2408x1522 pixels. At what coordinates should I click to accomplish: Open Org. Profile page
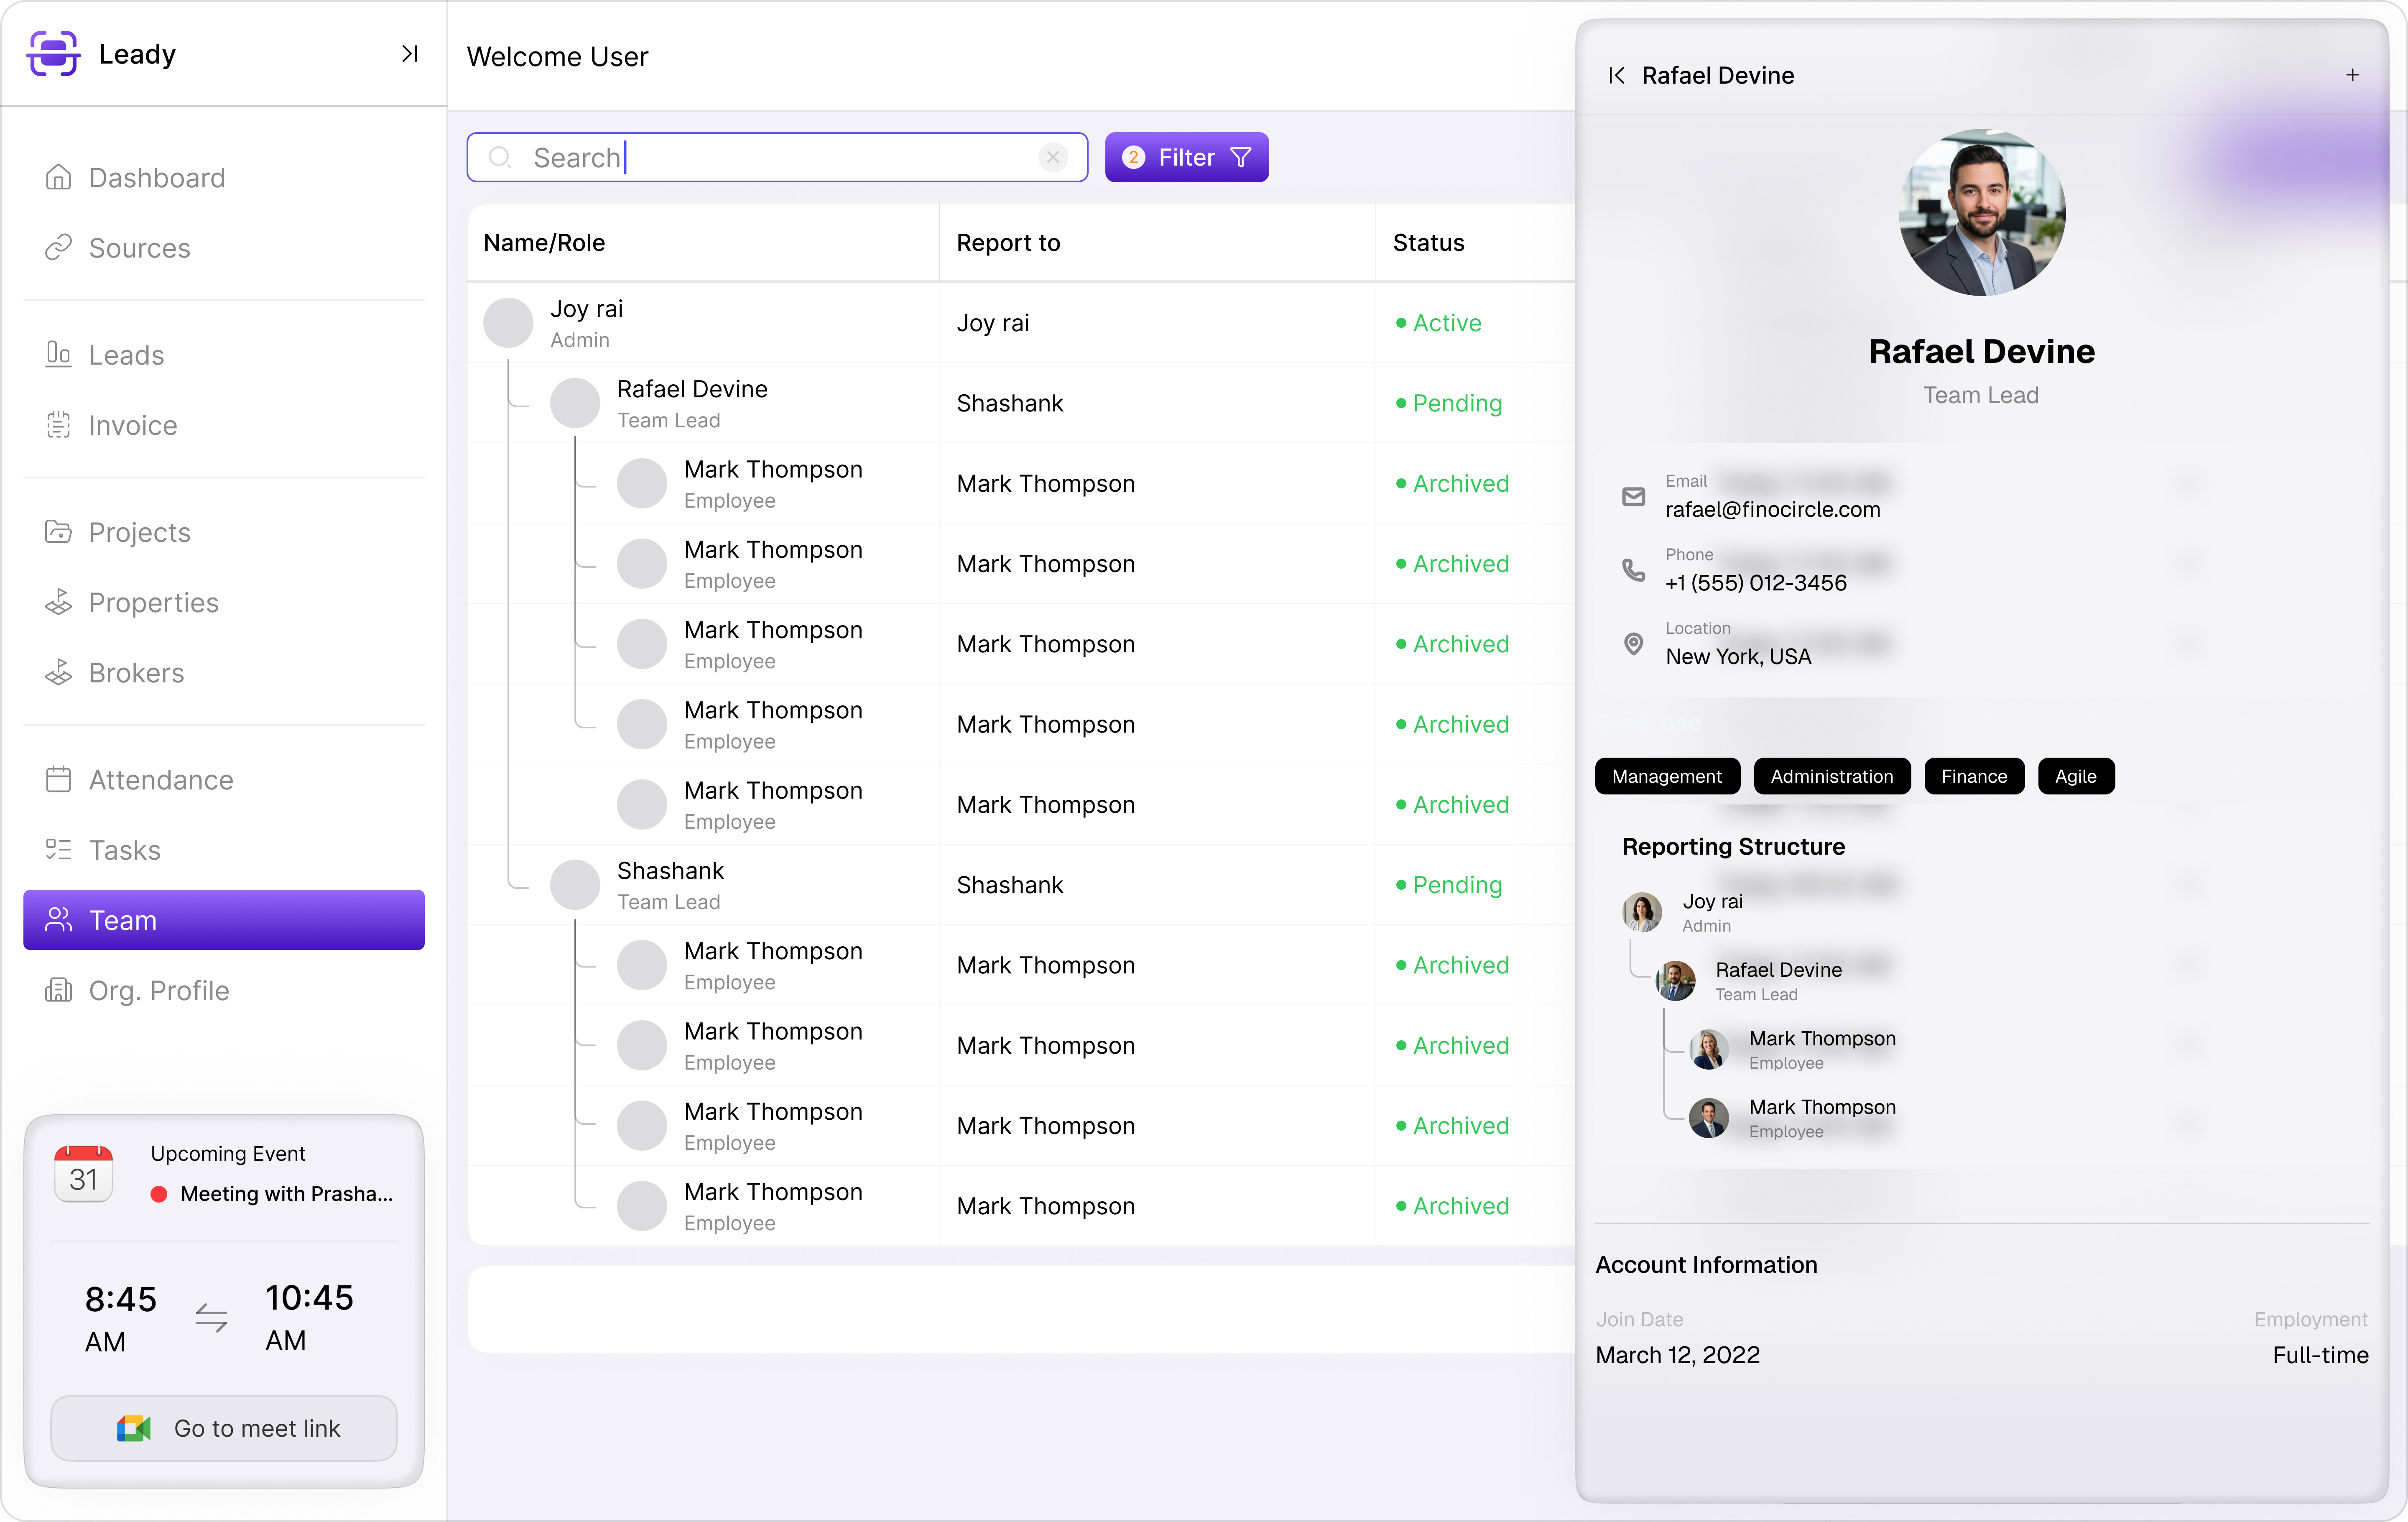(x=224, y=991)
